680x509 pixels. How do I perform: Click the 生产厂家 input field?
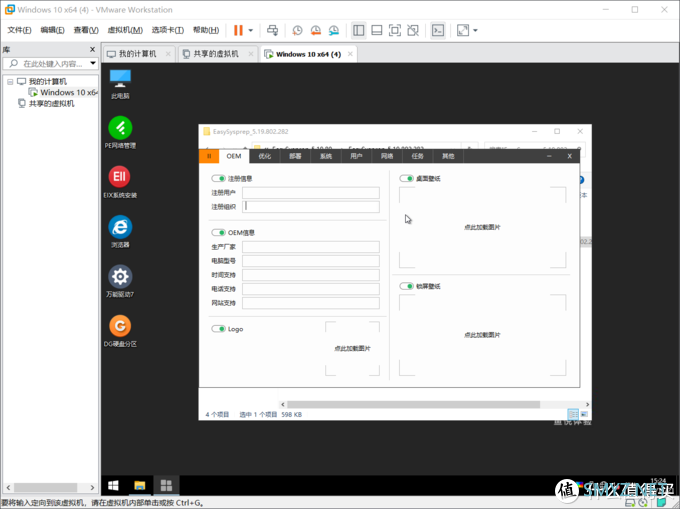tap(311, 247)
